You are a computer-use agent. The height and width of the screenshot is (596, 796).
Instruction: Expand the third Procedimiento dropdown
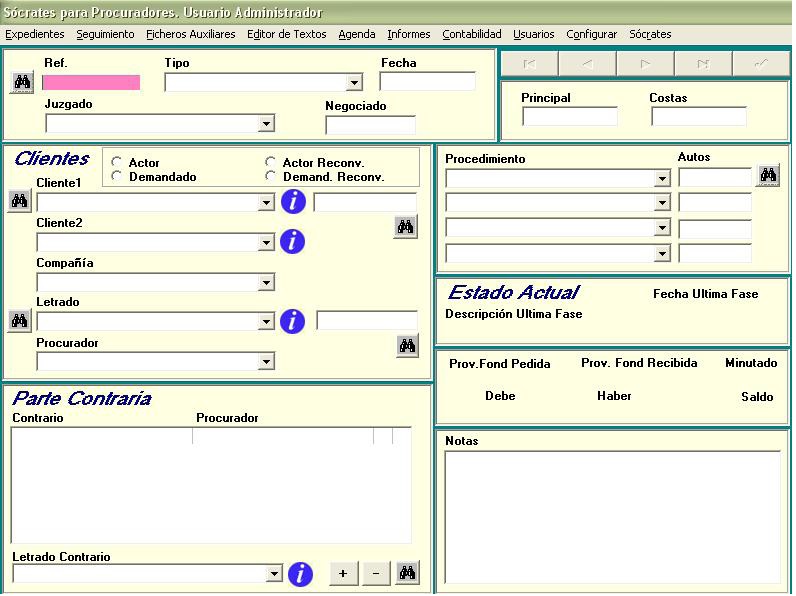pos(662,227)
